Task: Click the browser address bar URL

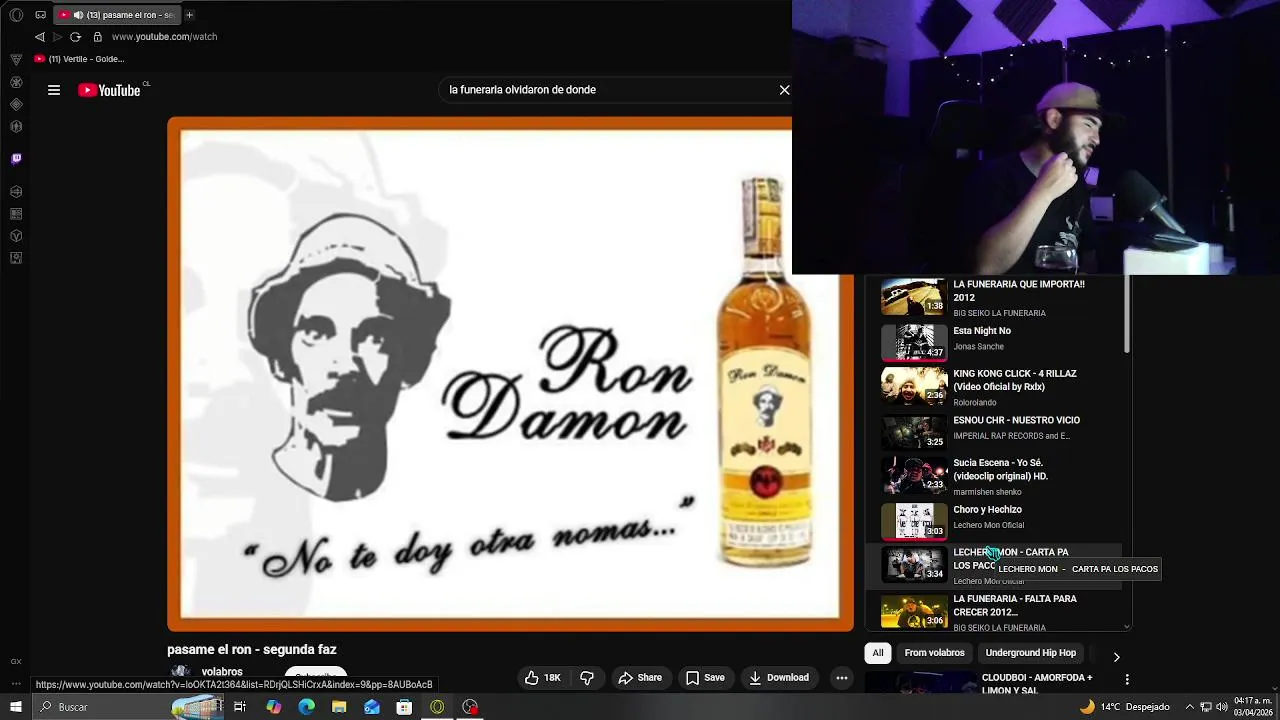Action: pos(164,37)
